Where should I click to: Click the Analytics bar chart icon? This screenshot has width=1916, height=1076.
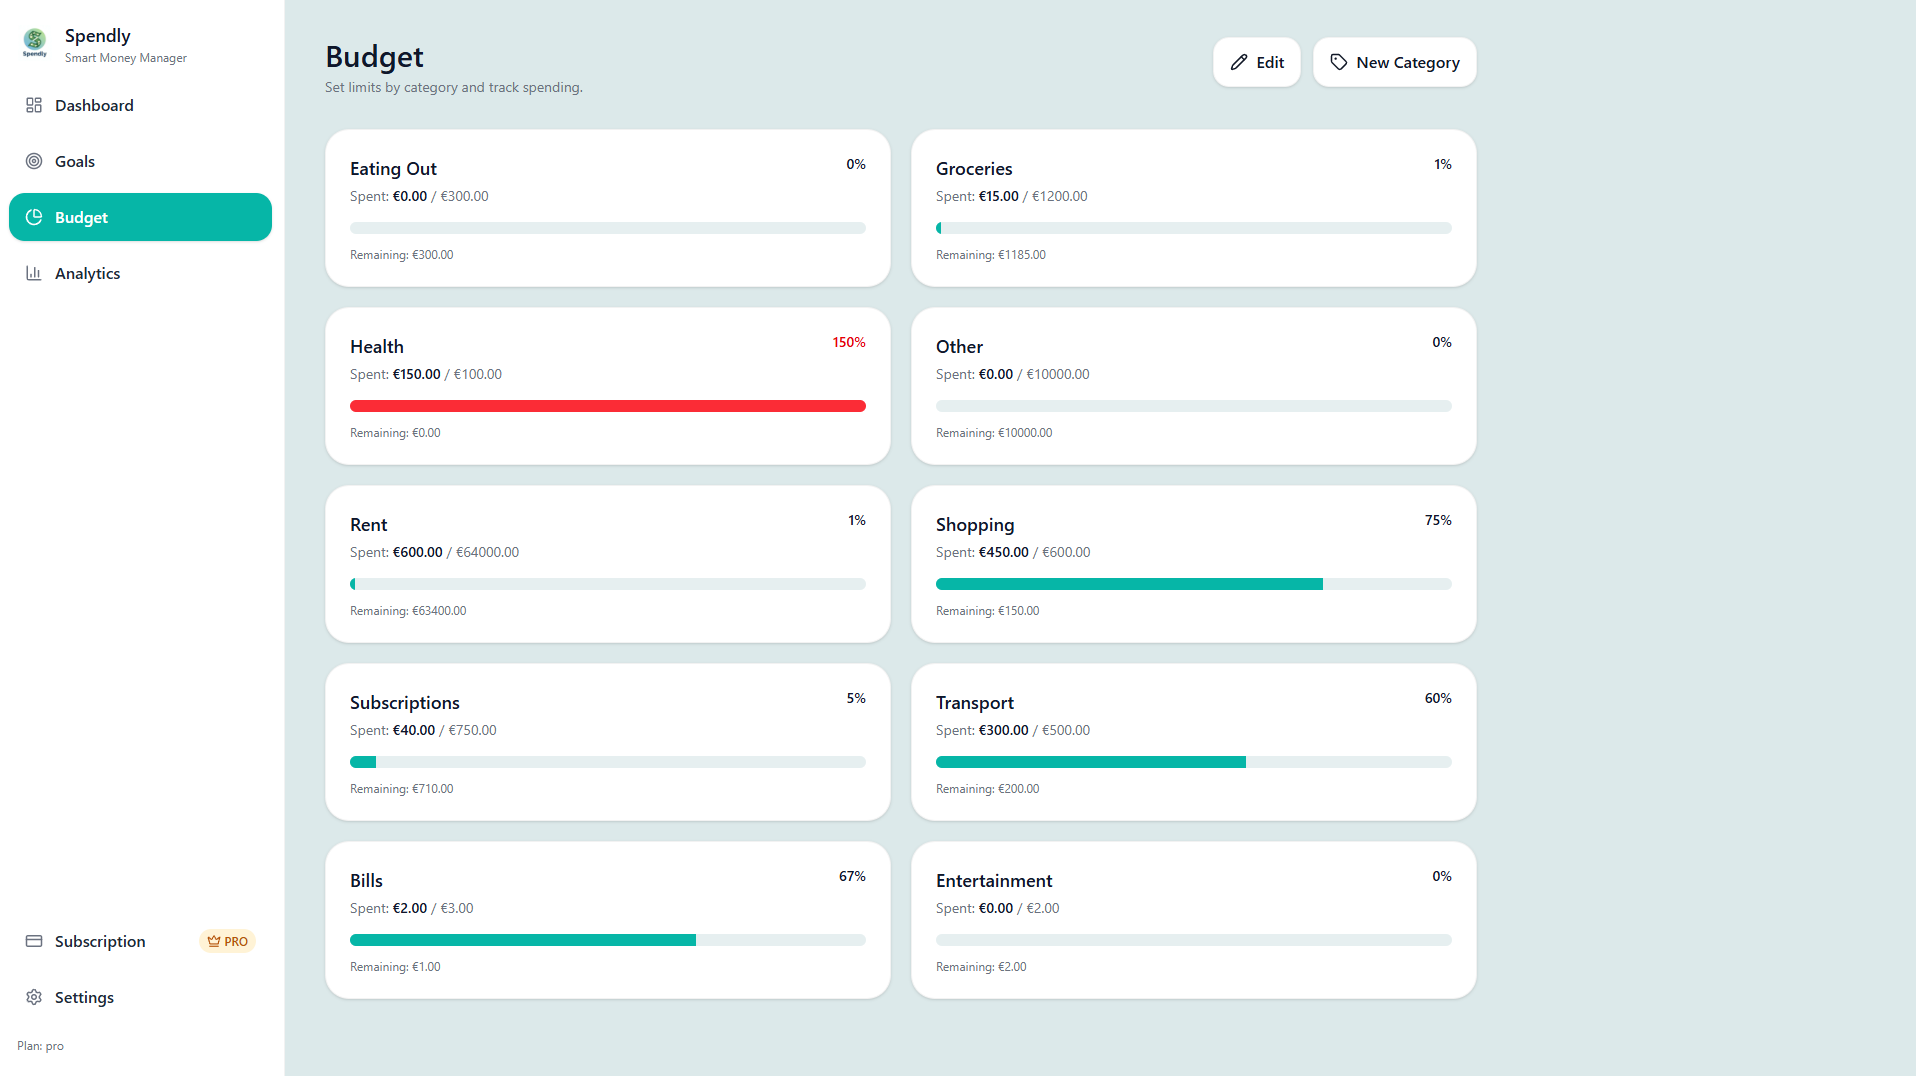pyautogui.click(x=34, y=273)
